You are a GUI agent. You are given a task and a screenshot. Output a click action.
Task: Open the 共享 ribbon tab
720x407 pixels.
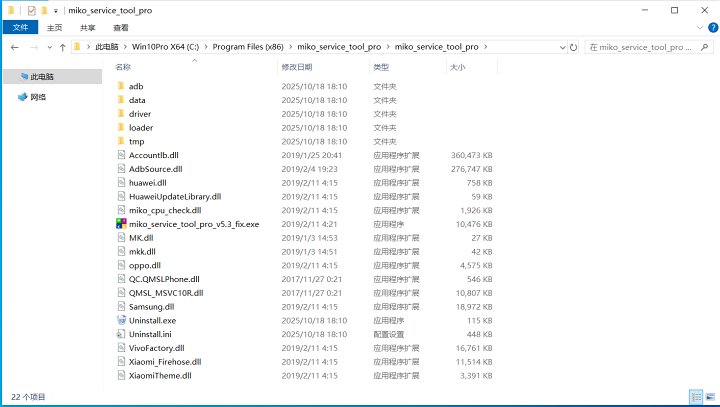click(x=87, y=28)
